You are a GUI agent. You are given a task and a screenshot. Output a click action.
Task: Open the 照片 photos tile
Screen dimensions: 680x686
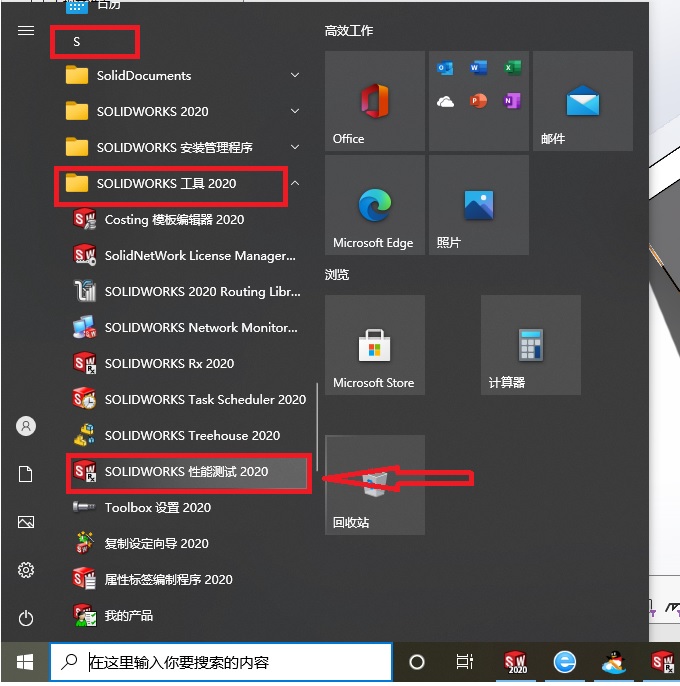[479, 205]
